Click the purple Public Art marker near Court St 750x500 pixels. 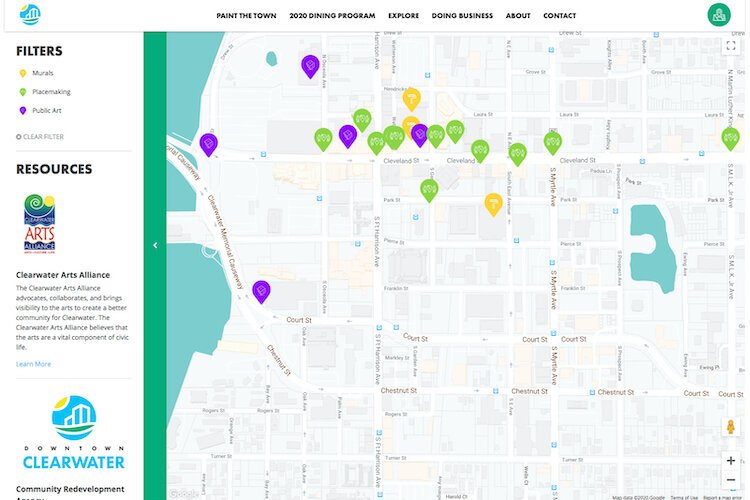point(261,290)
